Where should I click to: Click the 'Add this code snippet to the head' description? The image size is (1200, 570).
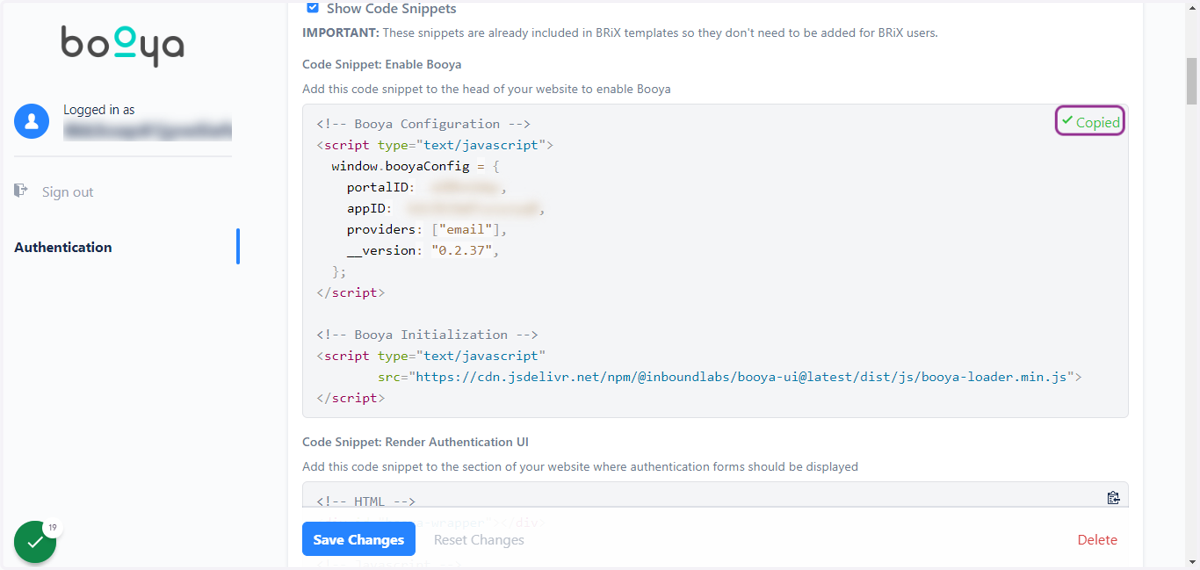[x=486, y=88]
